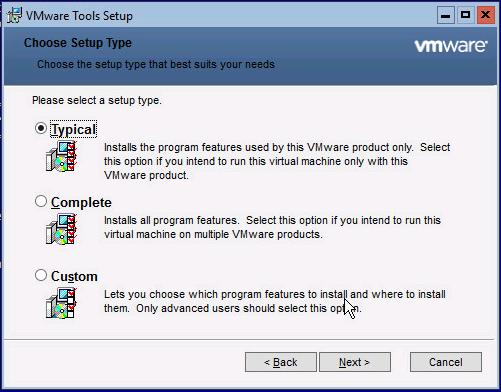Cancel the VMware Tools setup
Viewport: 501px width, 392px height.
[446, 362]
